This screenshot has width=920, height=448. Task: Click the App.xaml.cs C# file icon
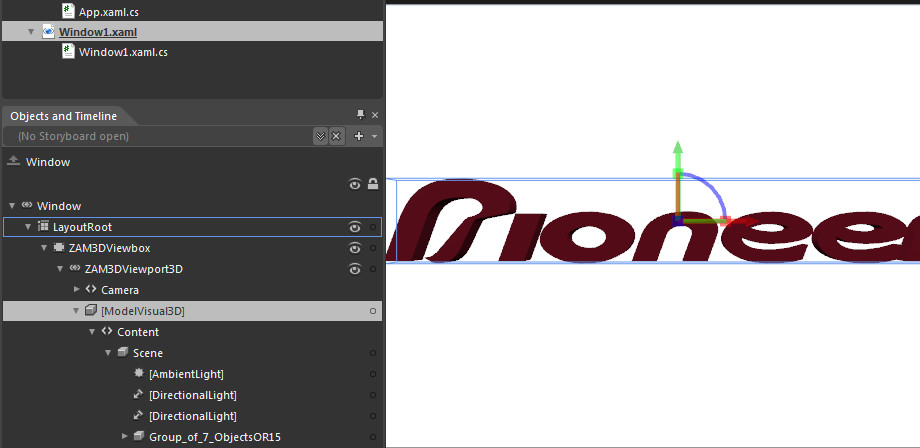(68, 11)
